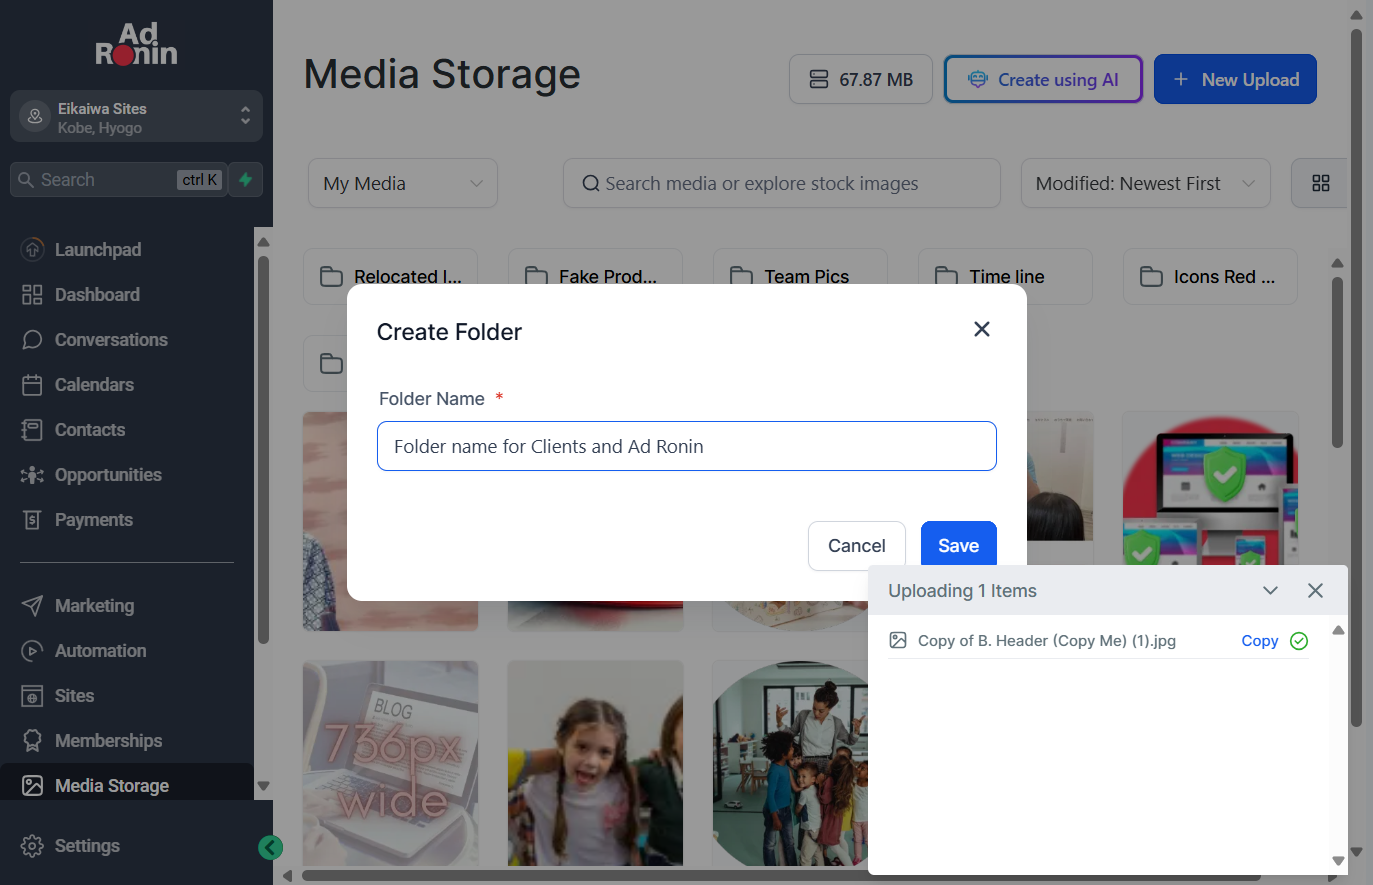Click the green lightning quick-action icon
Screen dimensions: 1373x885
245,180
